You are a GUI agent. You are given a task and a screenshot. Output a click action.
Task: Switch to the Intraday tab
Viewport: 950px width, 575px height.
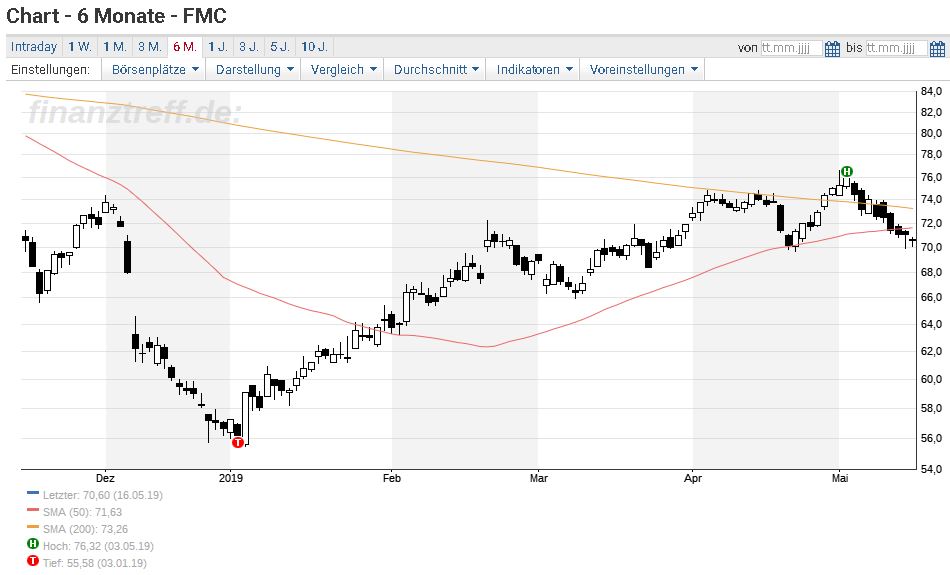click(x=34, y=47)
